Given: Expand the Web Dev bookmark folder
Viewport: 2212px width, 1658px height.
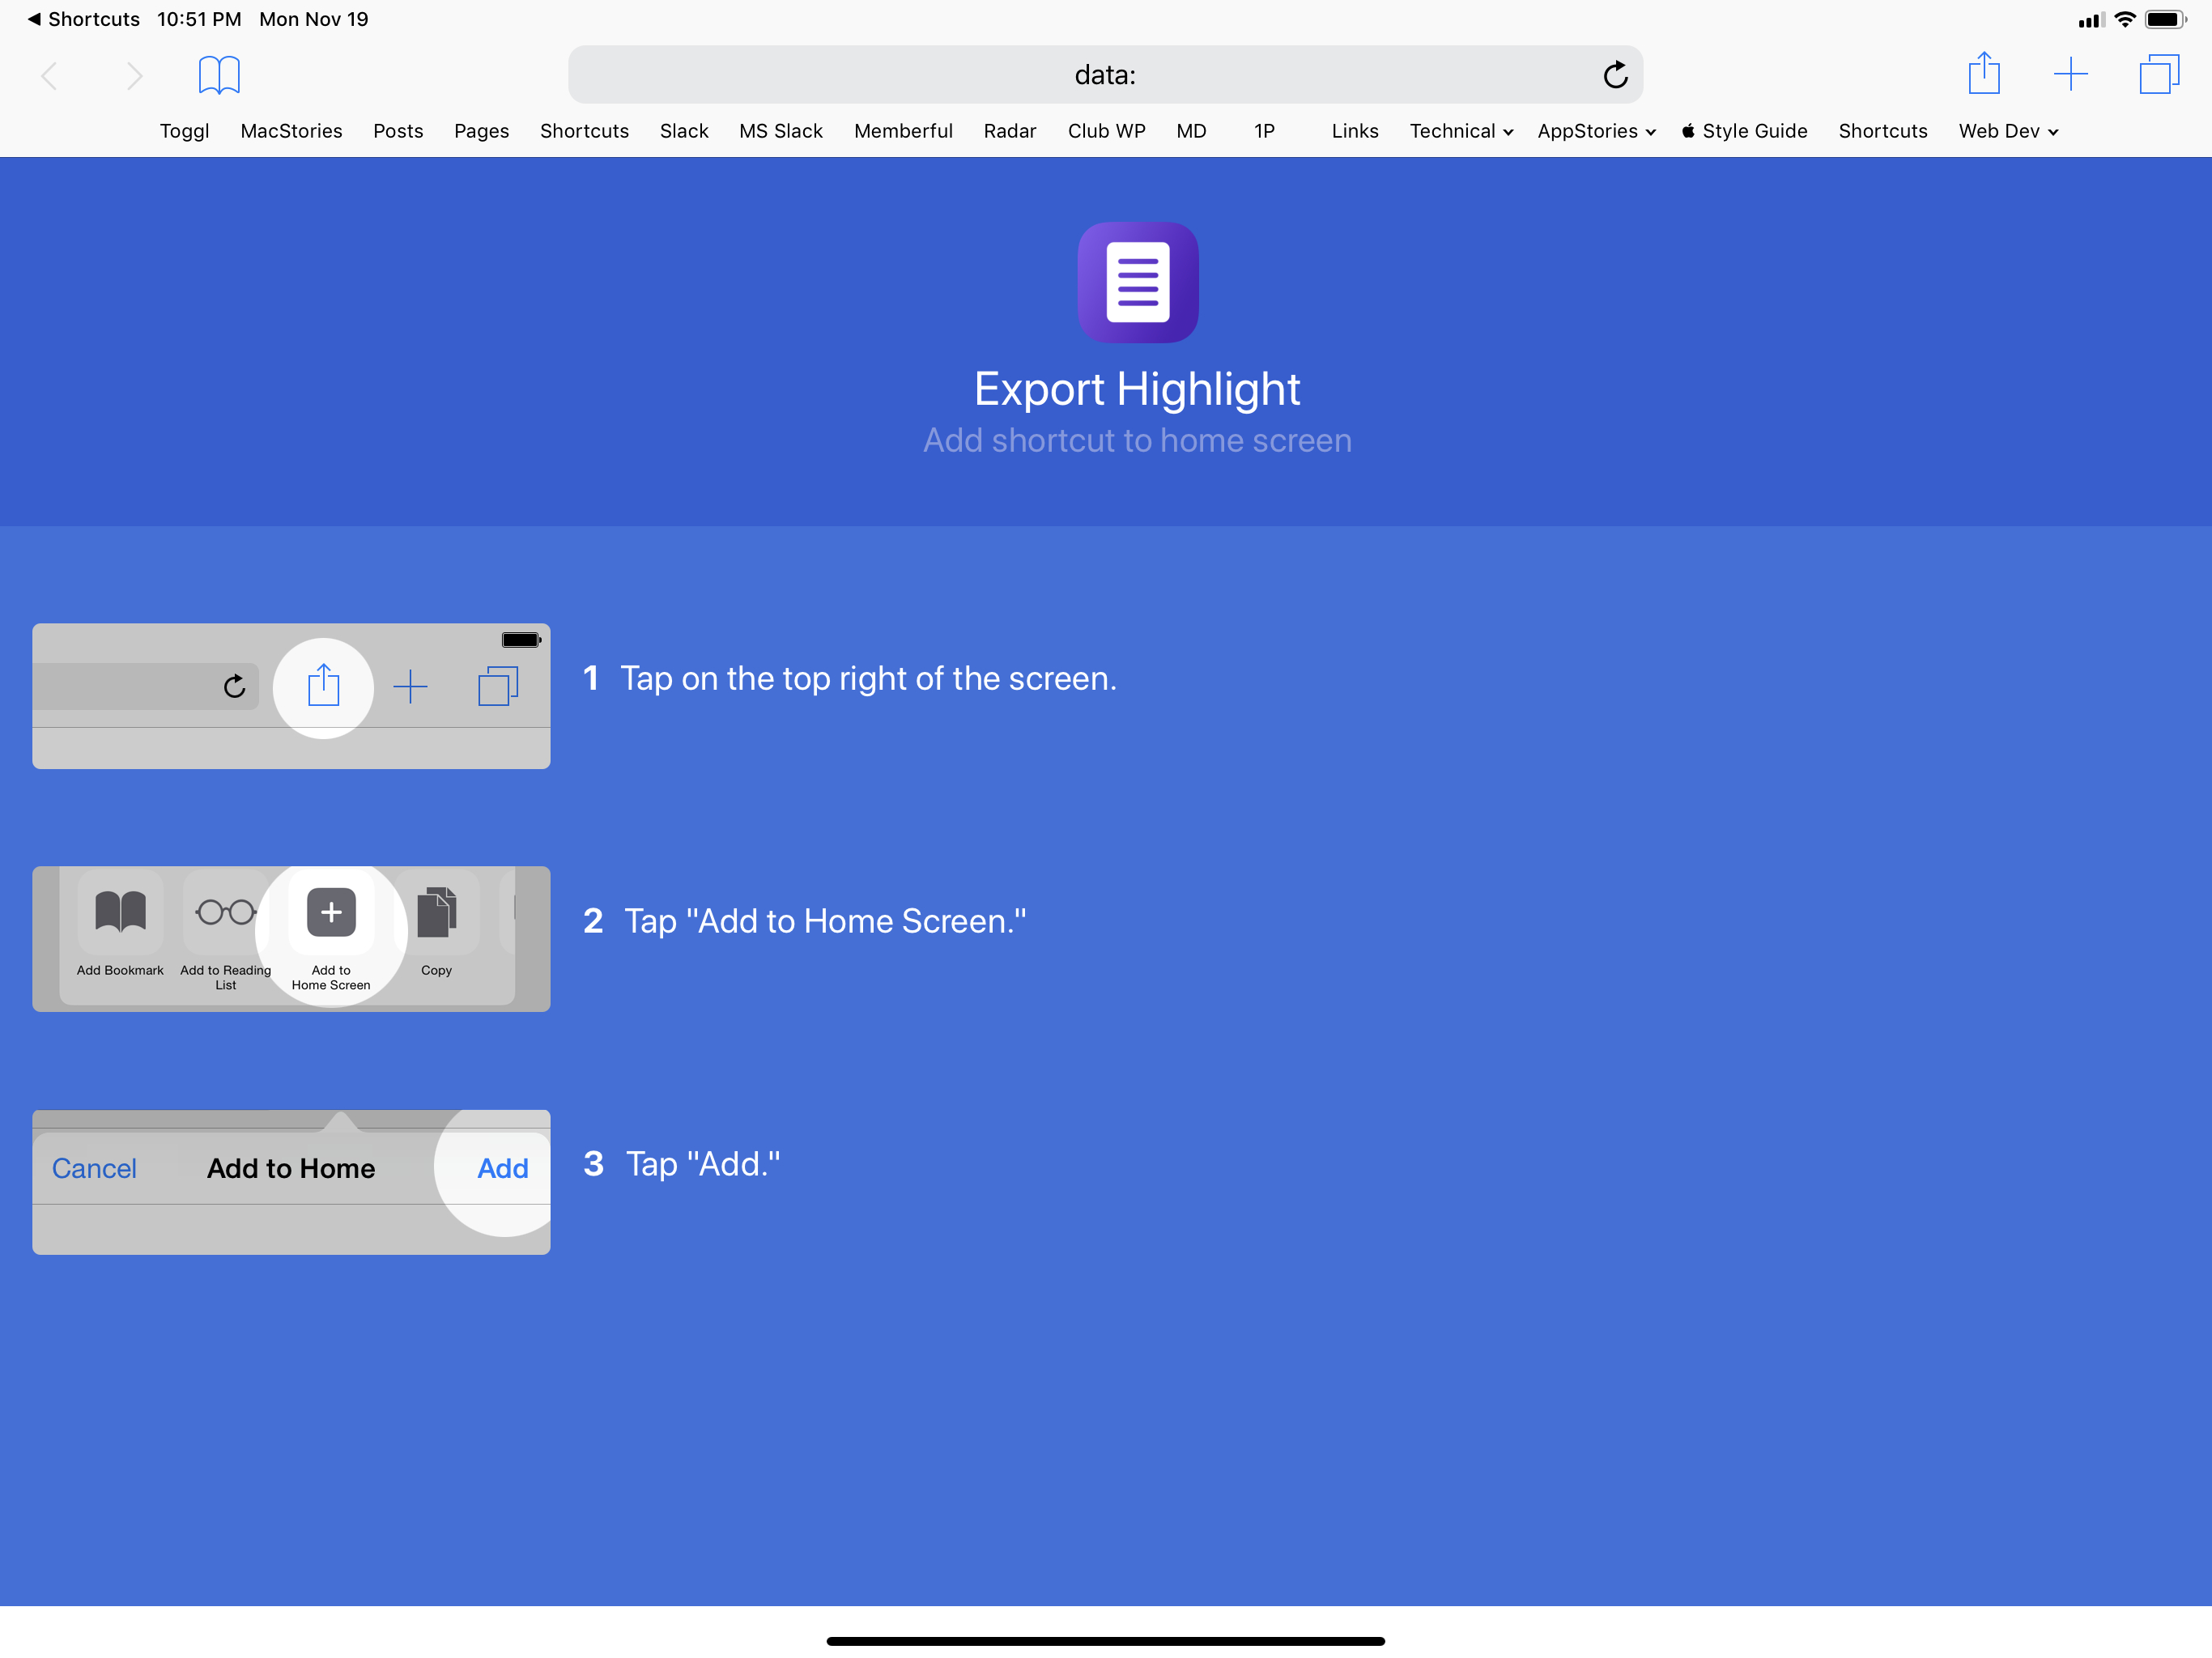Looking at the screenshot, I should pyautogui.click(x=2007, y=131).
